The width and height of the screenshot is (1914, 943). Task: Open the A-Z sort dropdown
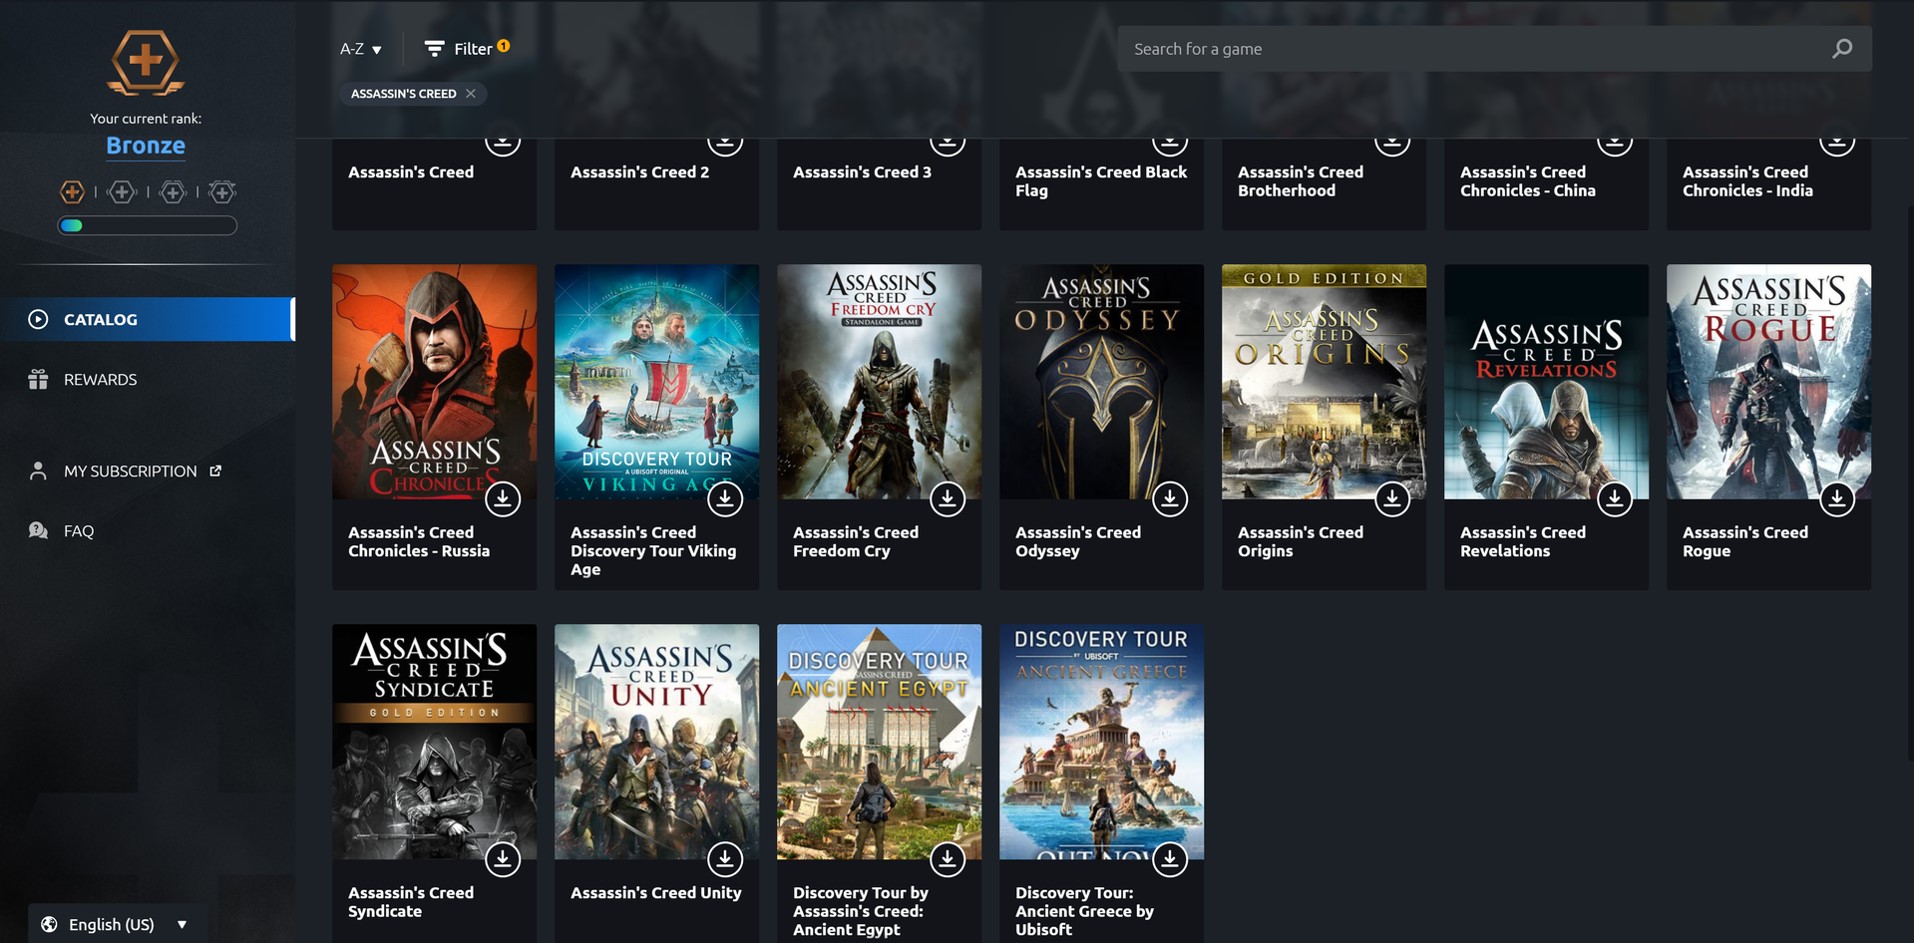[360, 49]
